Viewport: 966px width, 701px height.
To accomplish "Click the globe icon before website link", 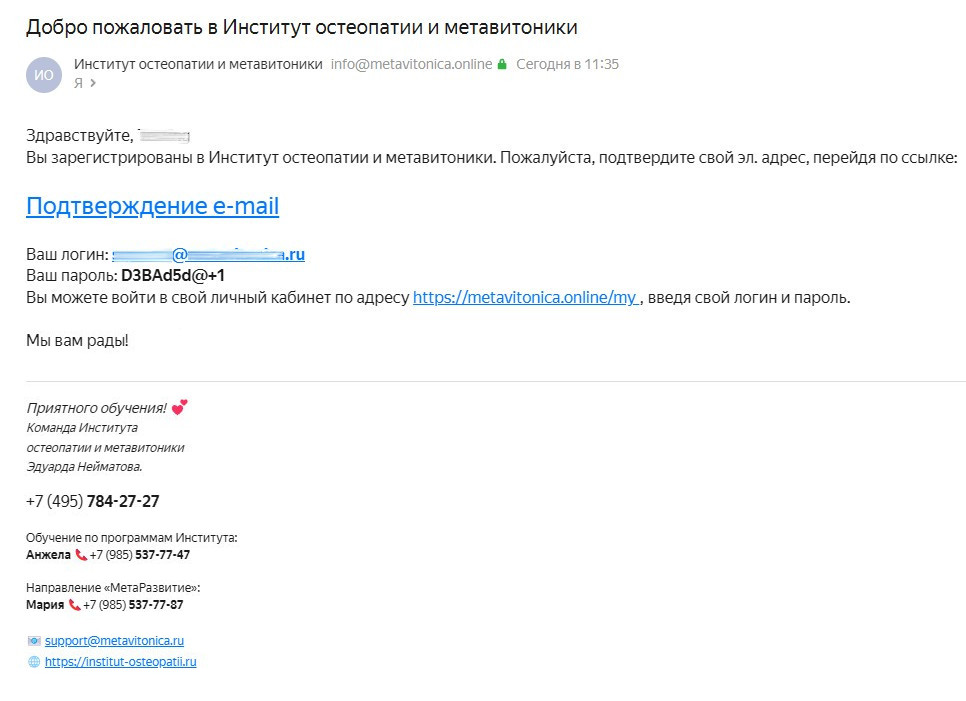I will 34,662.
